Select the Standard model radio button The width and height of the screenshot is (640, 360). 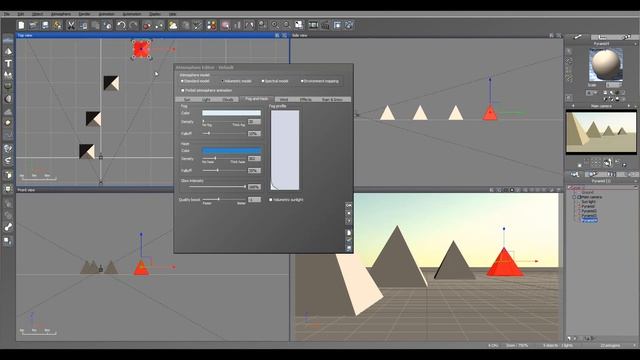[x=182, y=81]
